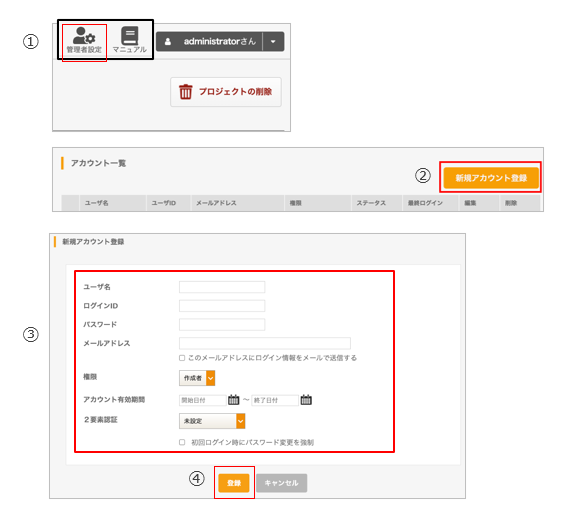Click the メールアドレス input field
Viewport: 566px width, 518px height.
[x=265, y=343]
